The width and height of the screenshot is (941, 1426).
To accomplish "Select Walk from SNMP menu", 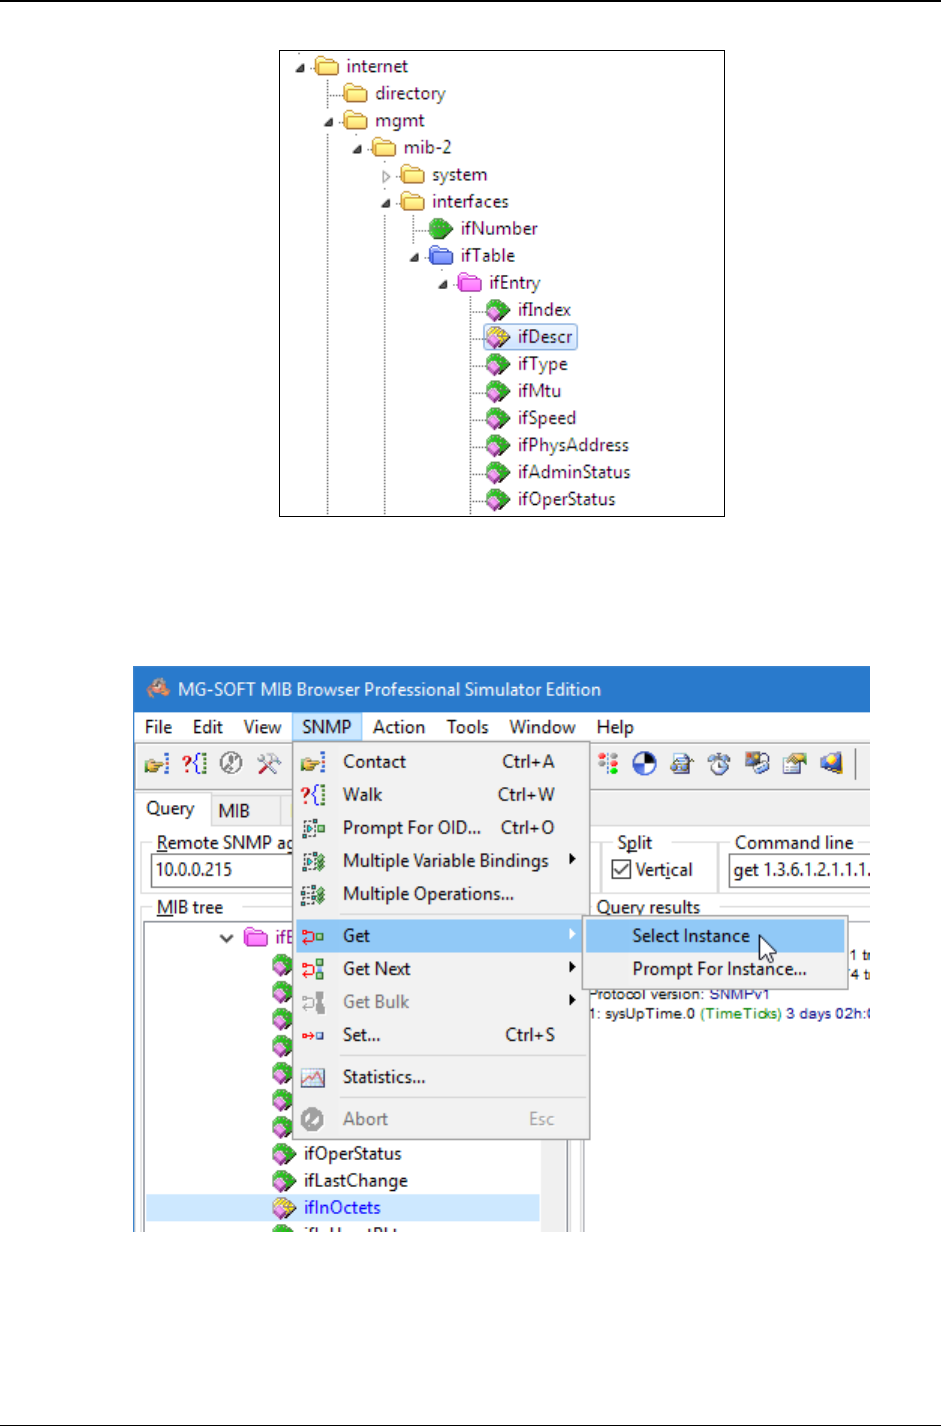I will click(441, 795).
